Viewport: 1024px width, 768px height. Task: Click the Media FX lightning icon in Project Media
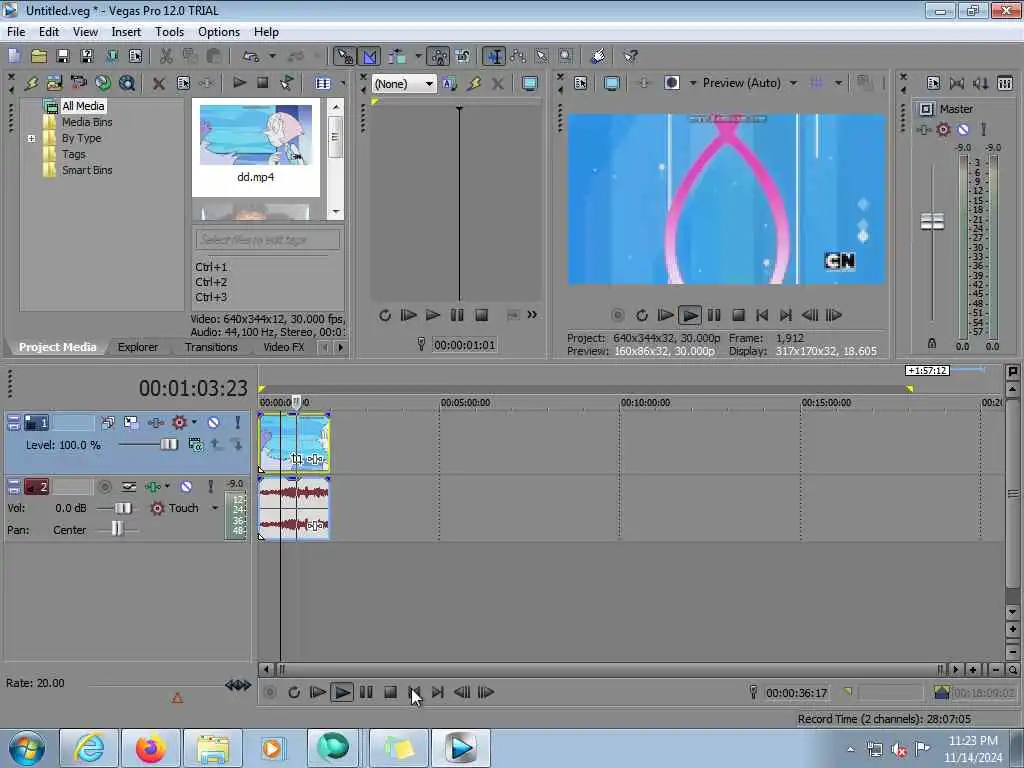click(x=31, y=83)
